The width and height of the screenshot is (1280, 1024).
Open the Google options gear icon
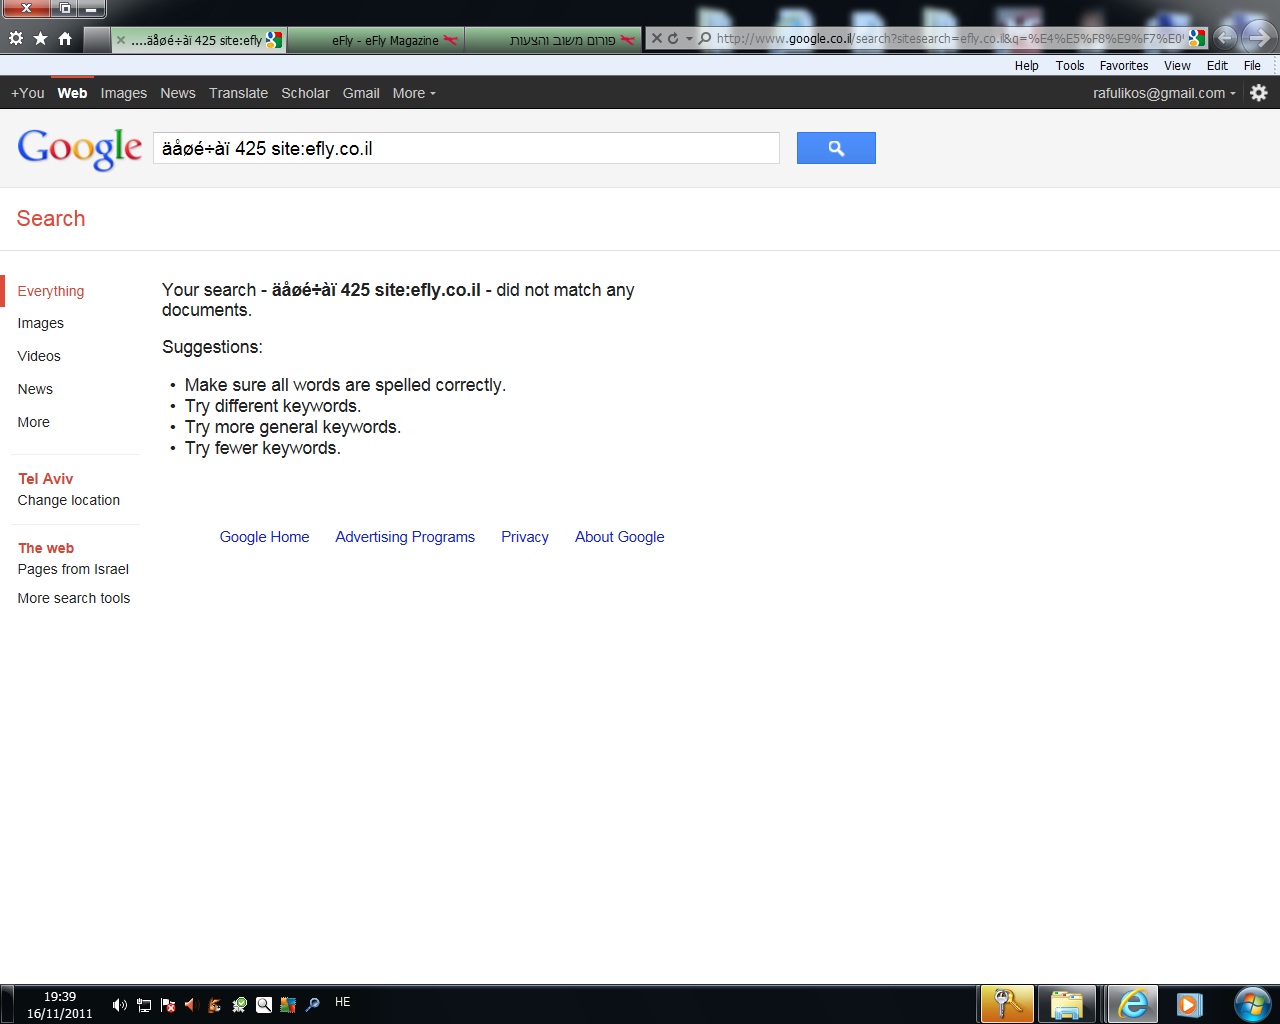(x=1259, y=92)
